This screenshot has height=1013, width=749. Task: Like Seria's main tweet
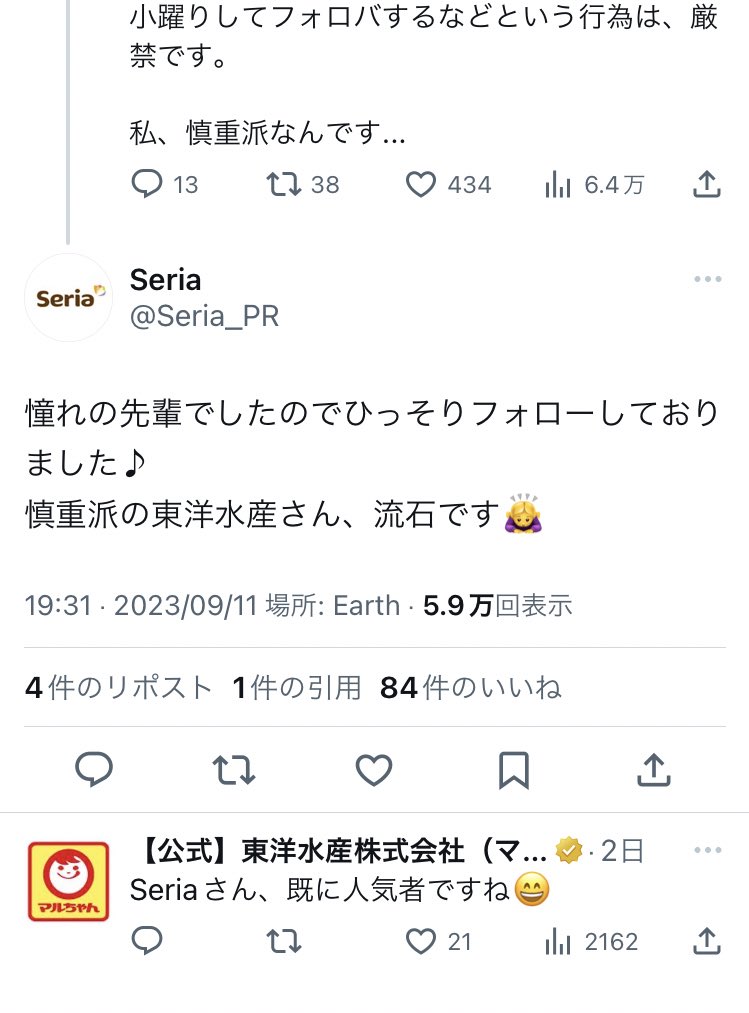coord(374,769)
